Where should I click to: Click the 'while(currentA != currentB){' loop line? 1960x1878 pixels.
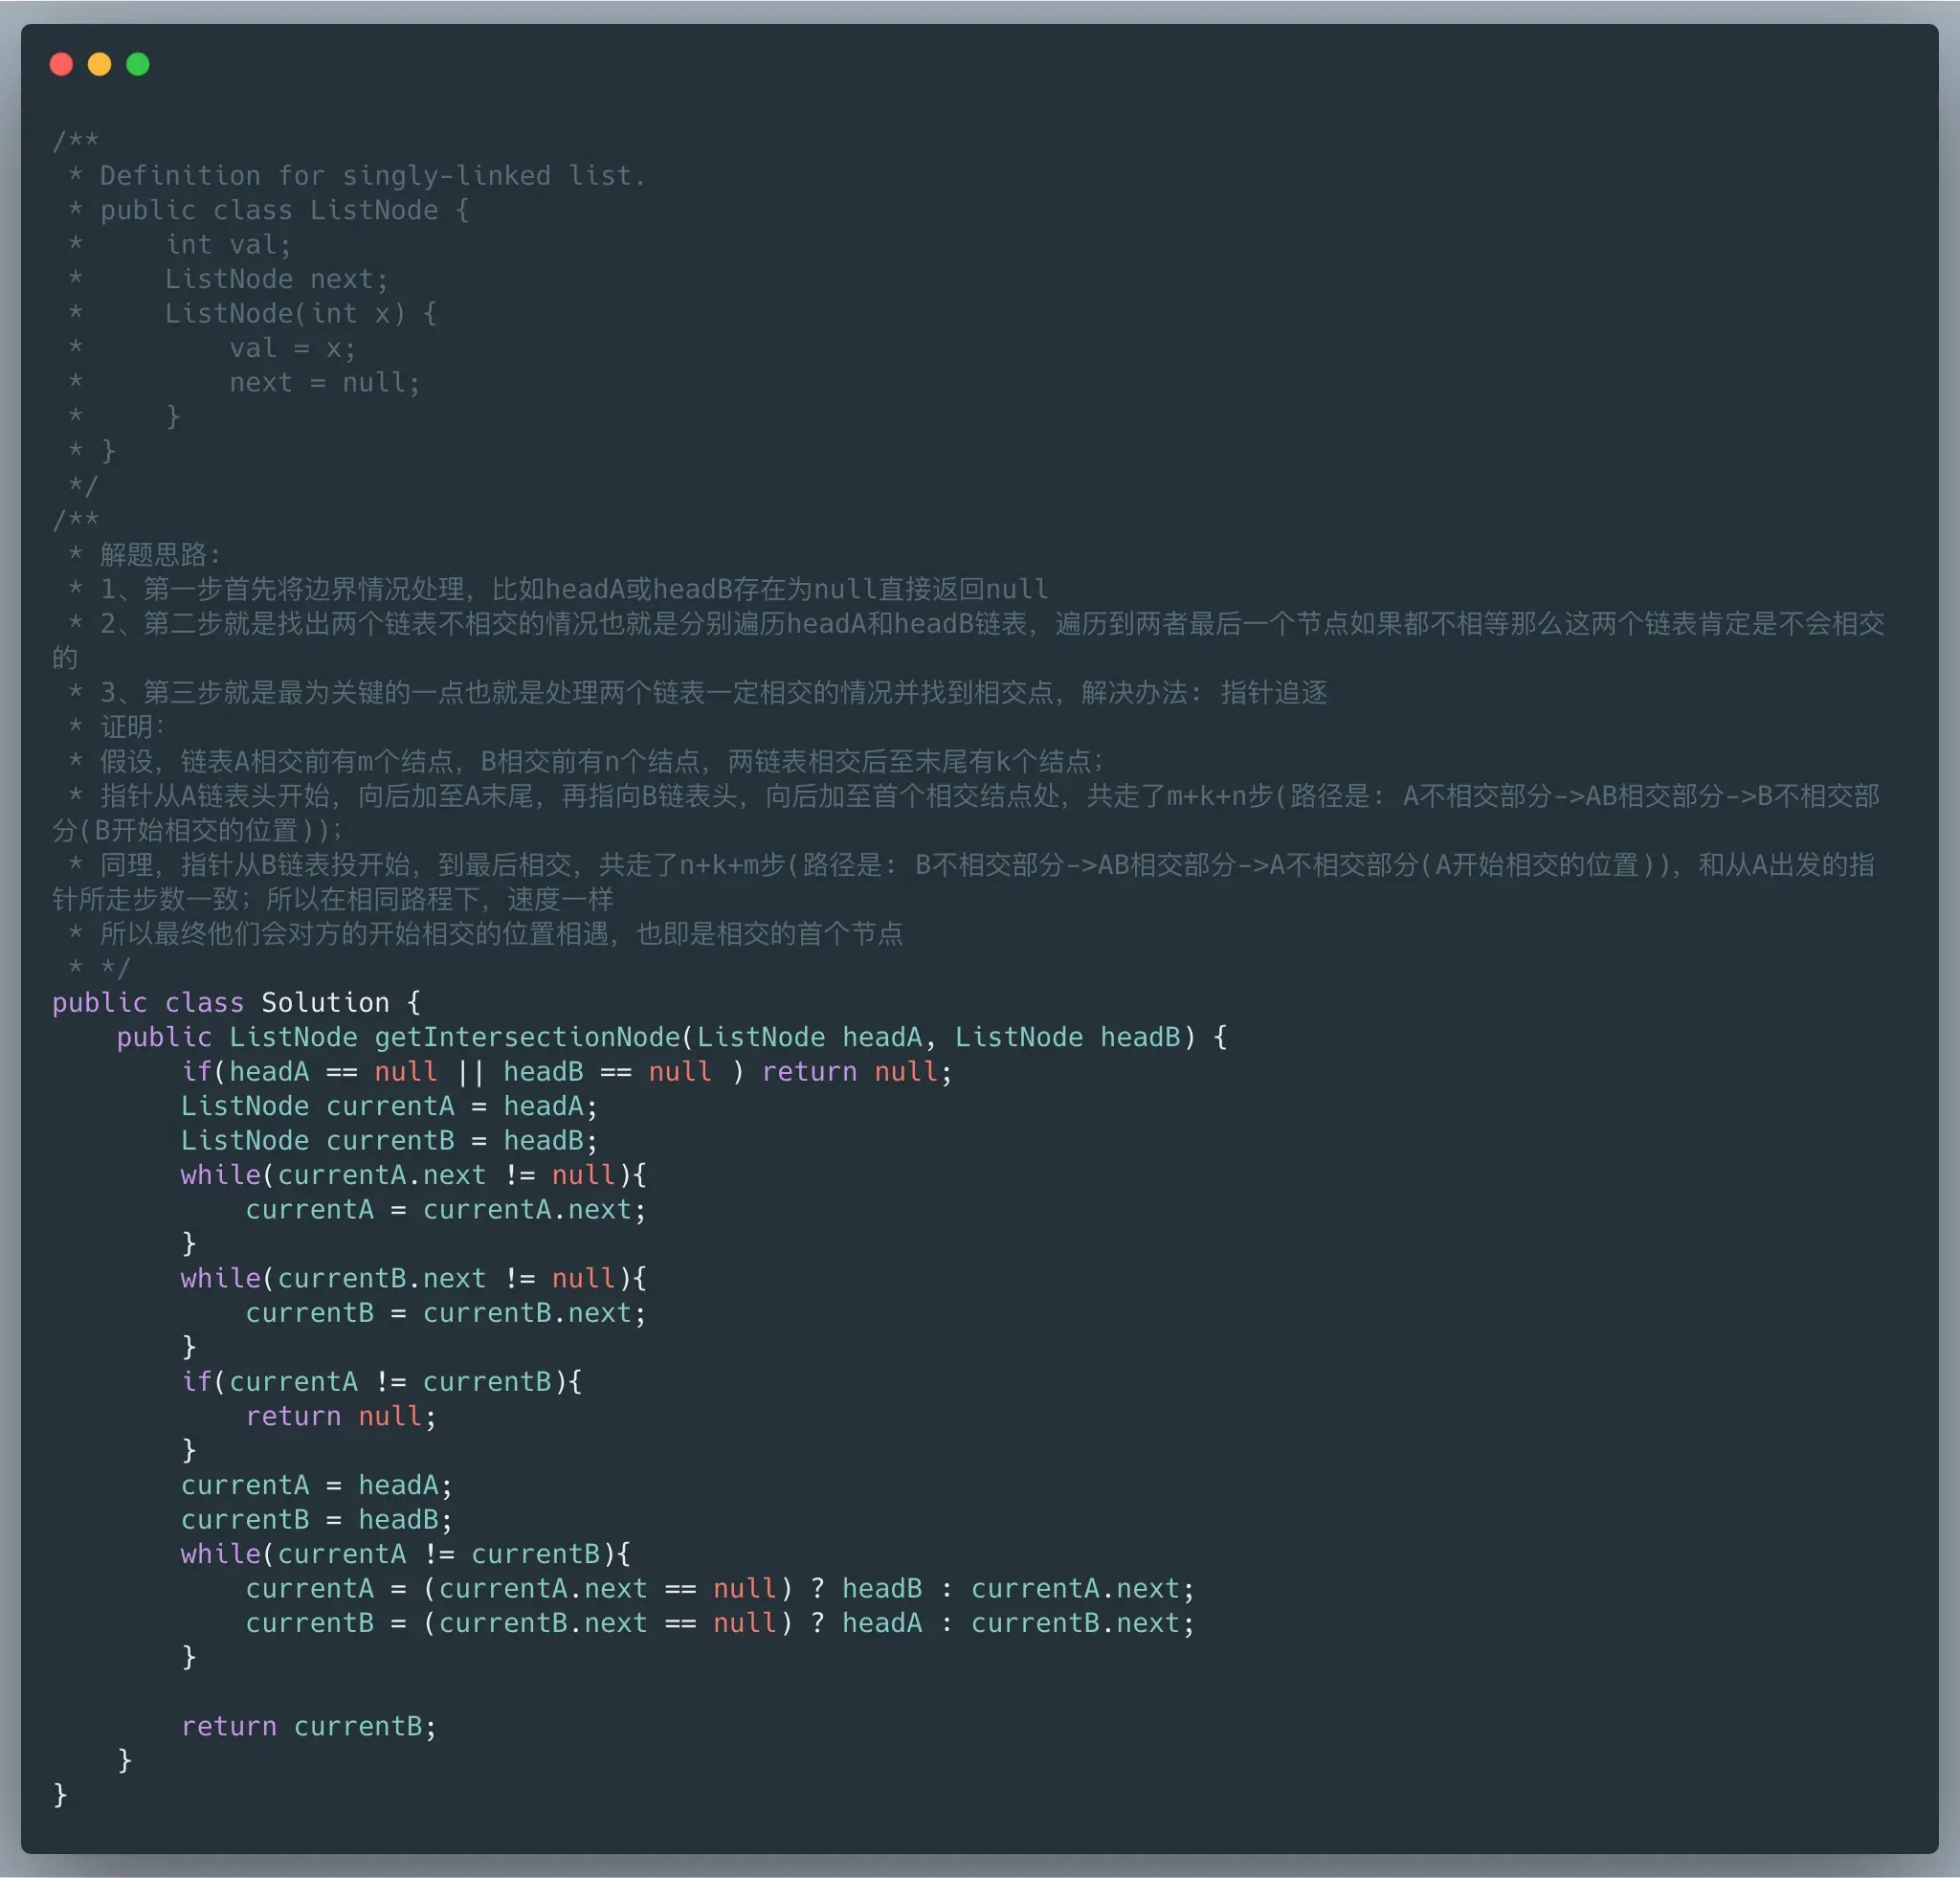click(x=404, y=1554)
